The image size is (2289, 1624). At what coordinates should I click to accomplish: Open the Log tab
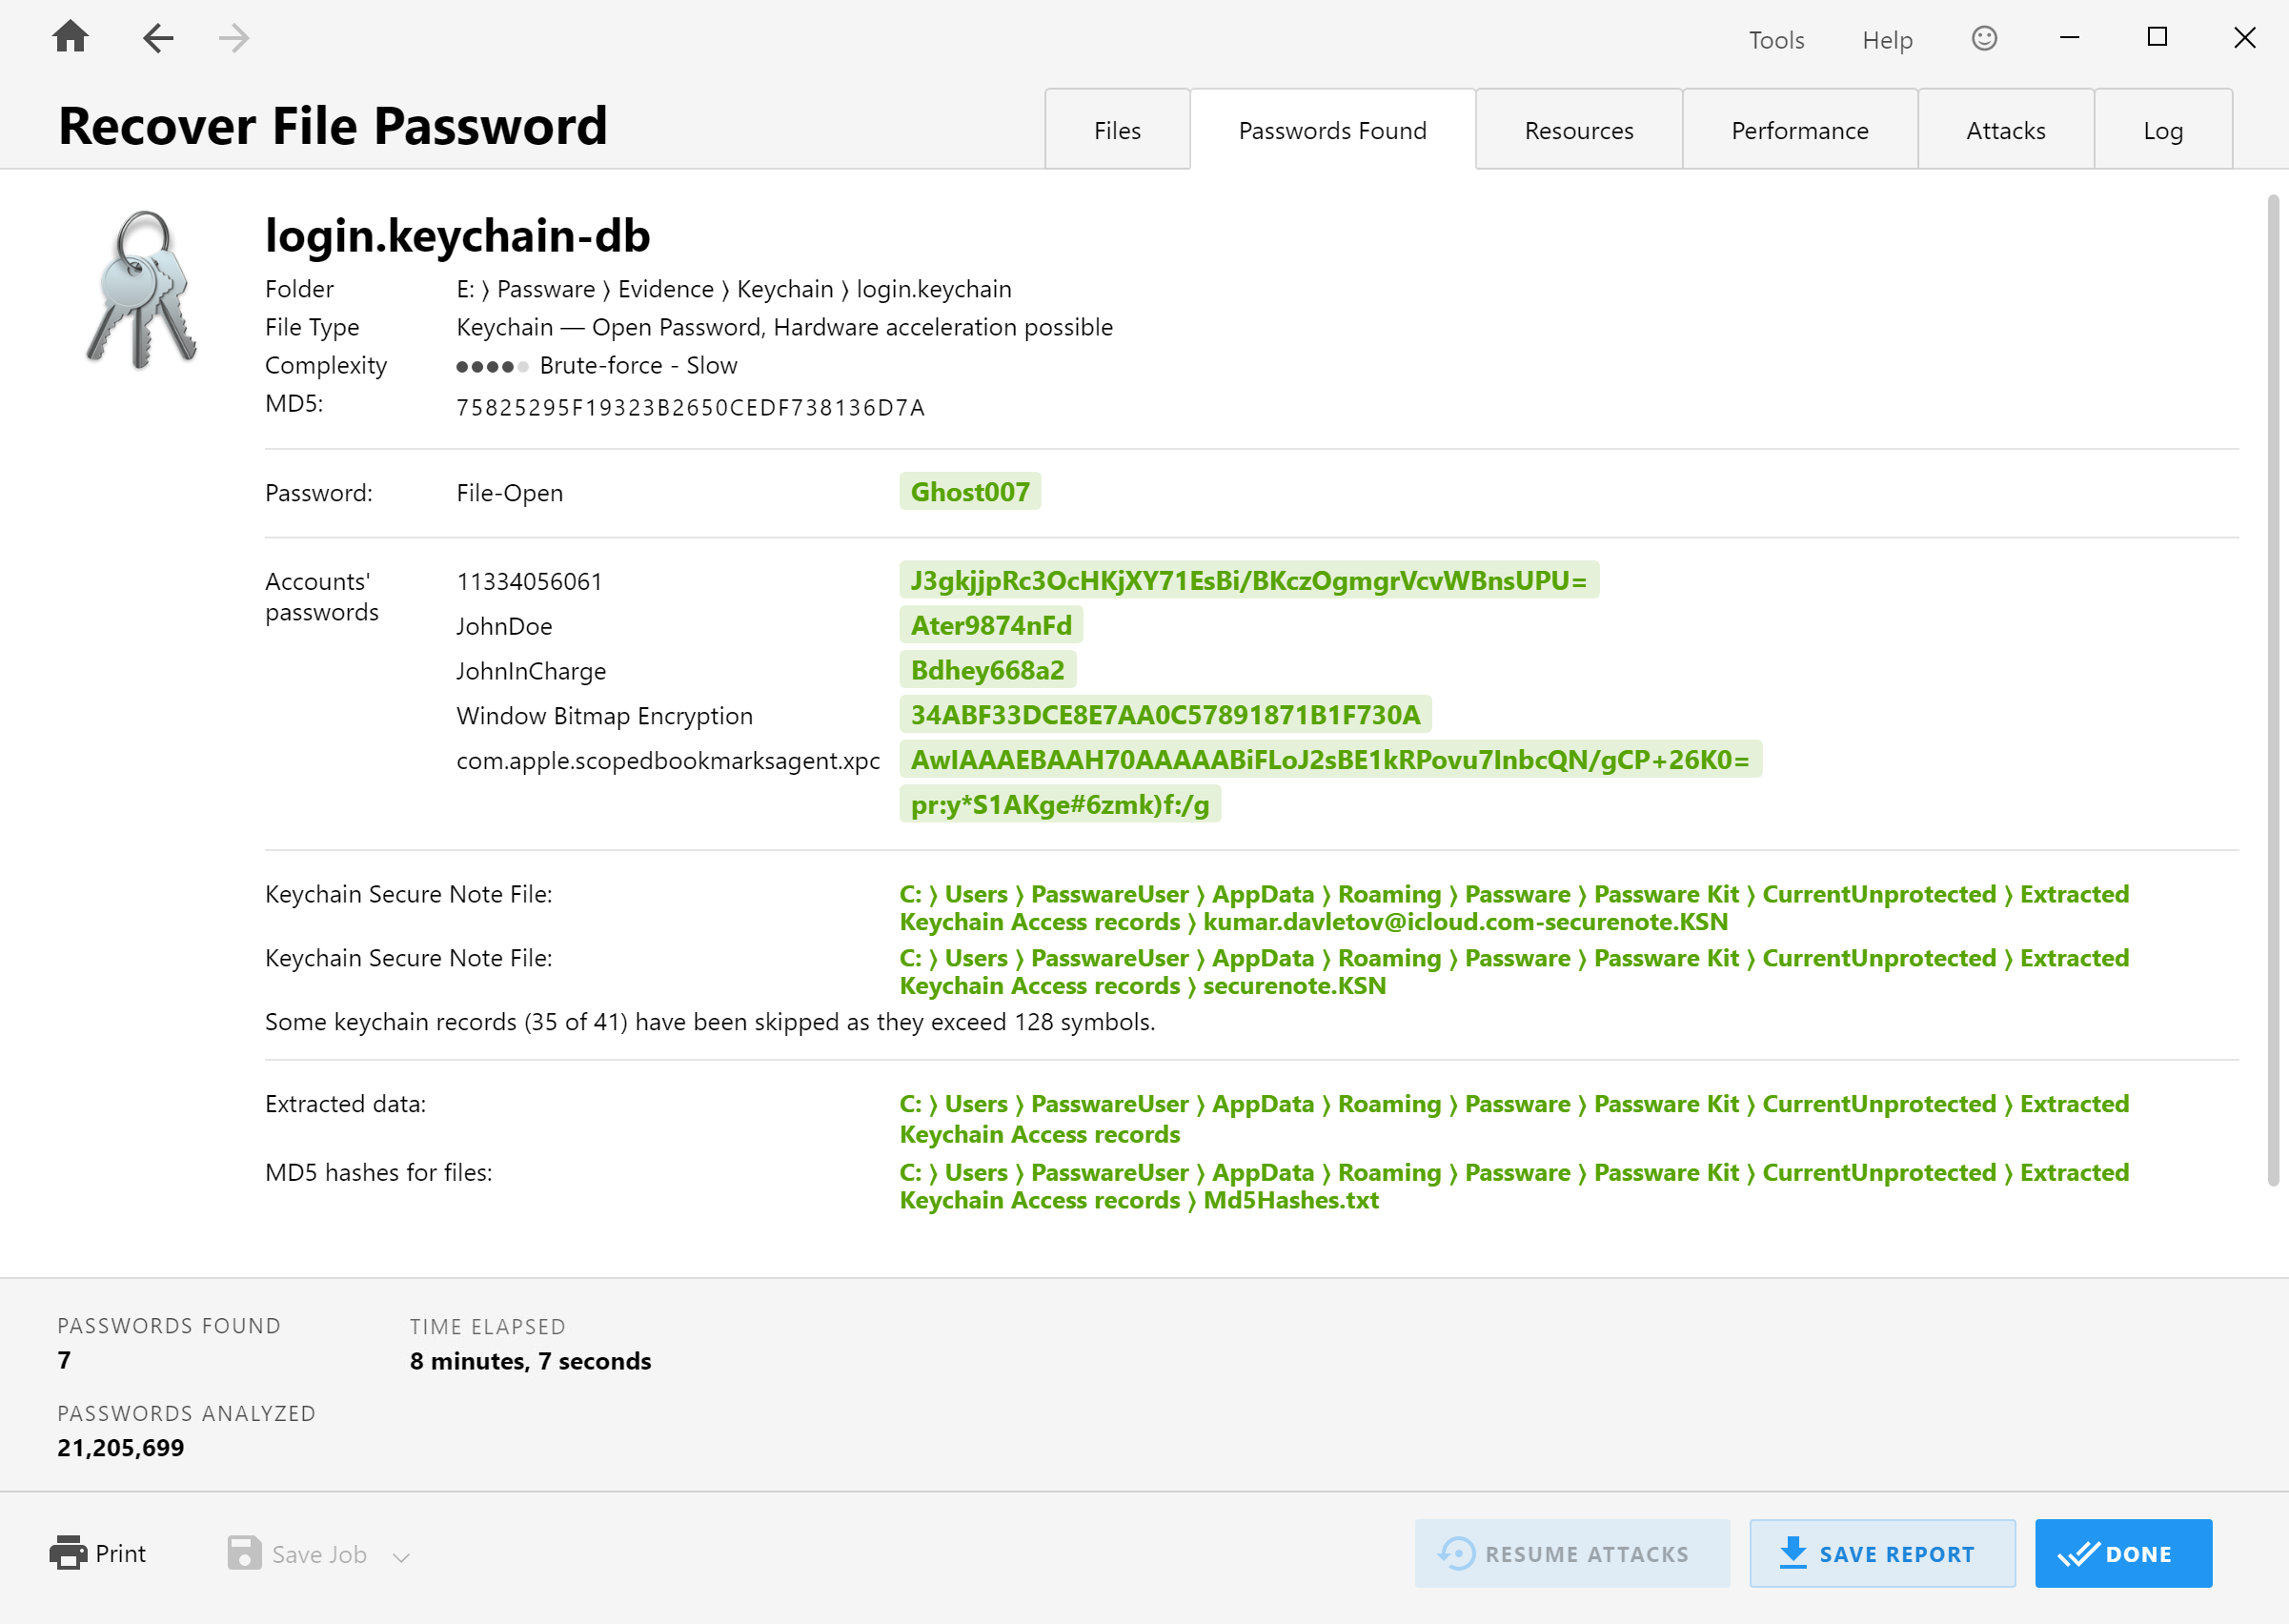pyautogui.click(x=2163, y=129)
